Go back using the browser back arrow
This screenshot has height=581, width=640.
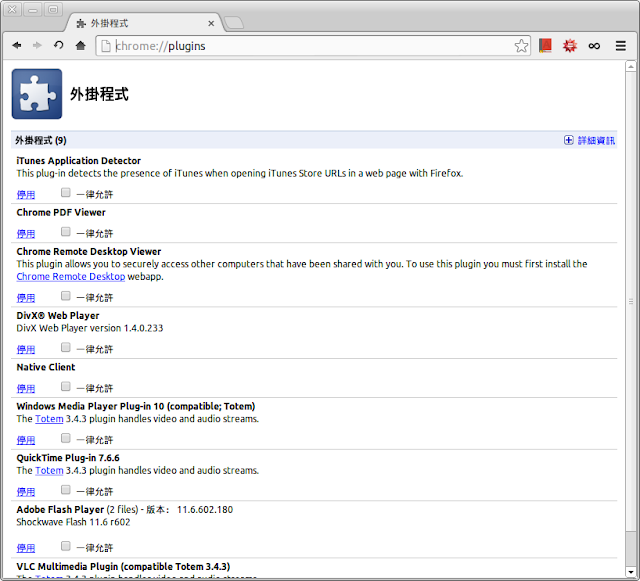17,45
